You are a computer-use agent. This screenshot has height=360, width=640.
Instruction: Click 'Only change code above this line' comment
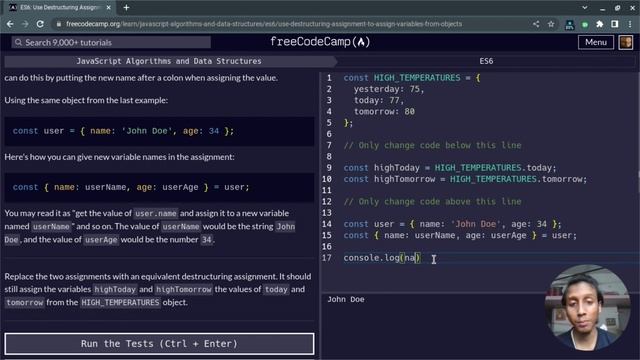click(x=432, y=202)
